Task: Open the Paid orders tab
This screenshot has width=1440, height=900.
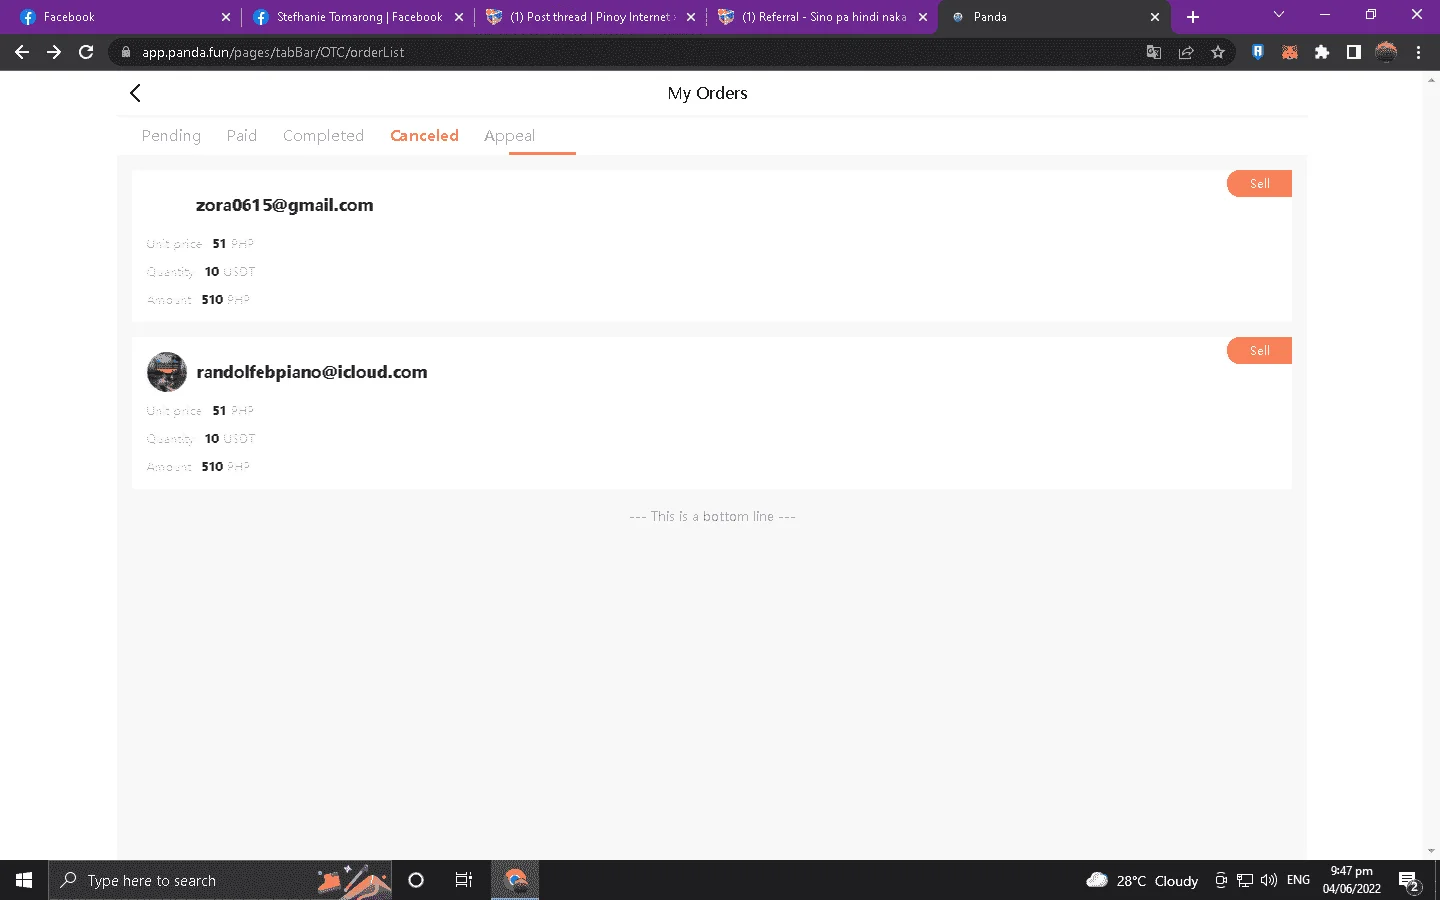Action: [x=241, y=136]
